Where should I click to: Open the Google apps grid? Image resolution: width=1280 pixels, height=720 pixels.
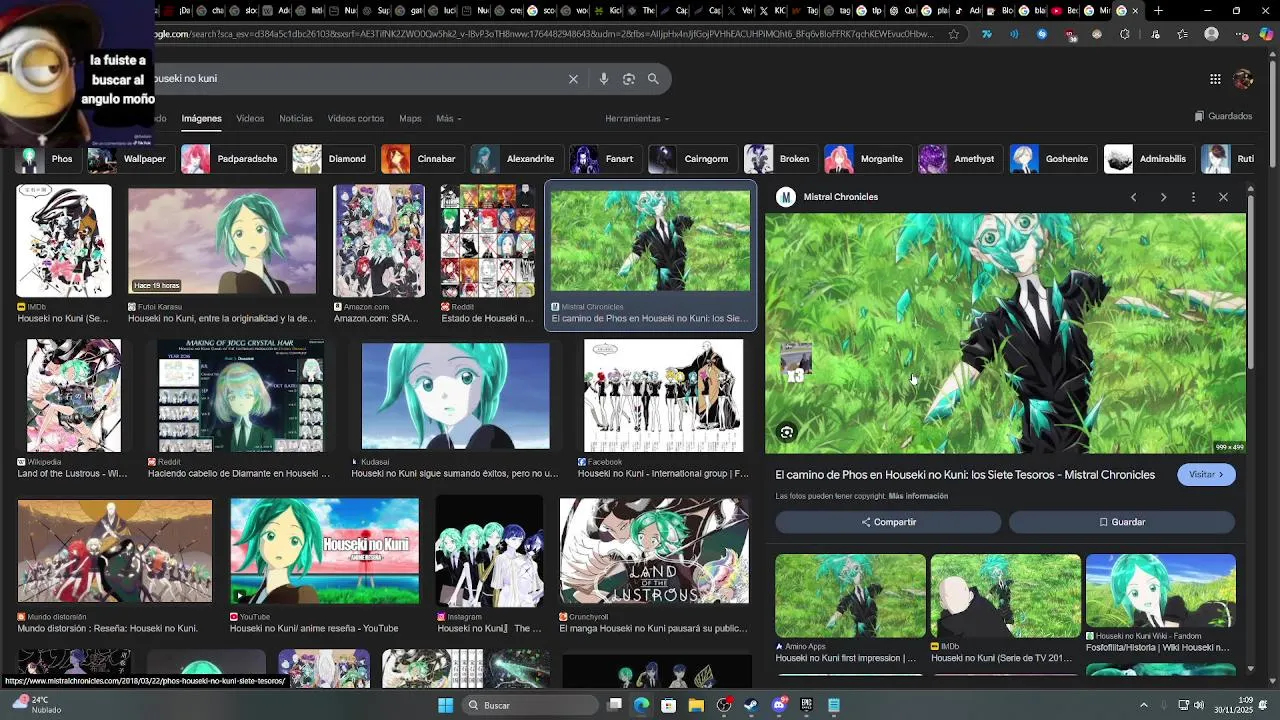(1215, 79)
